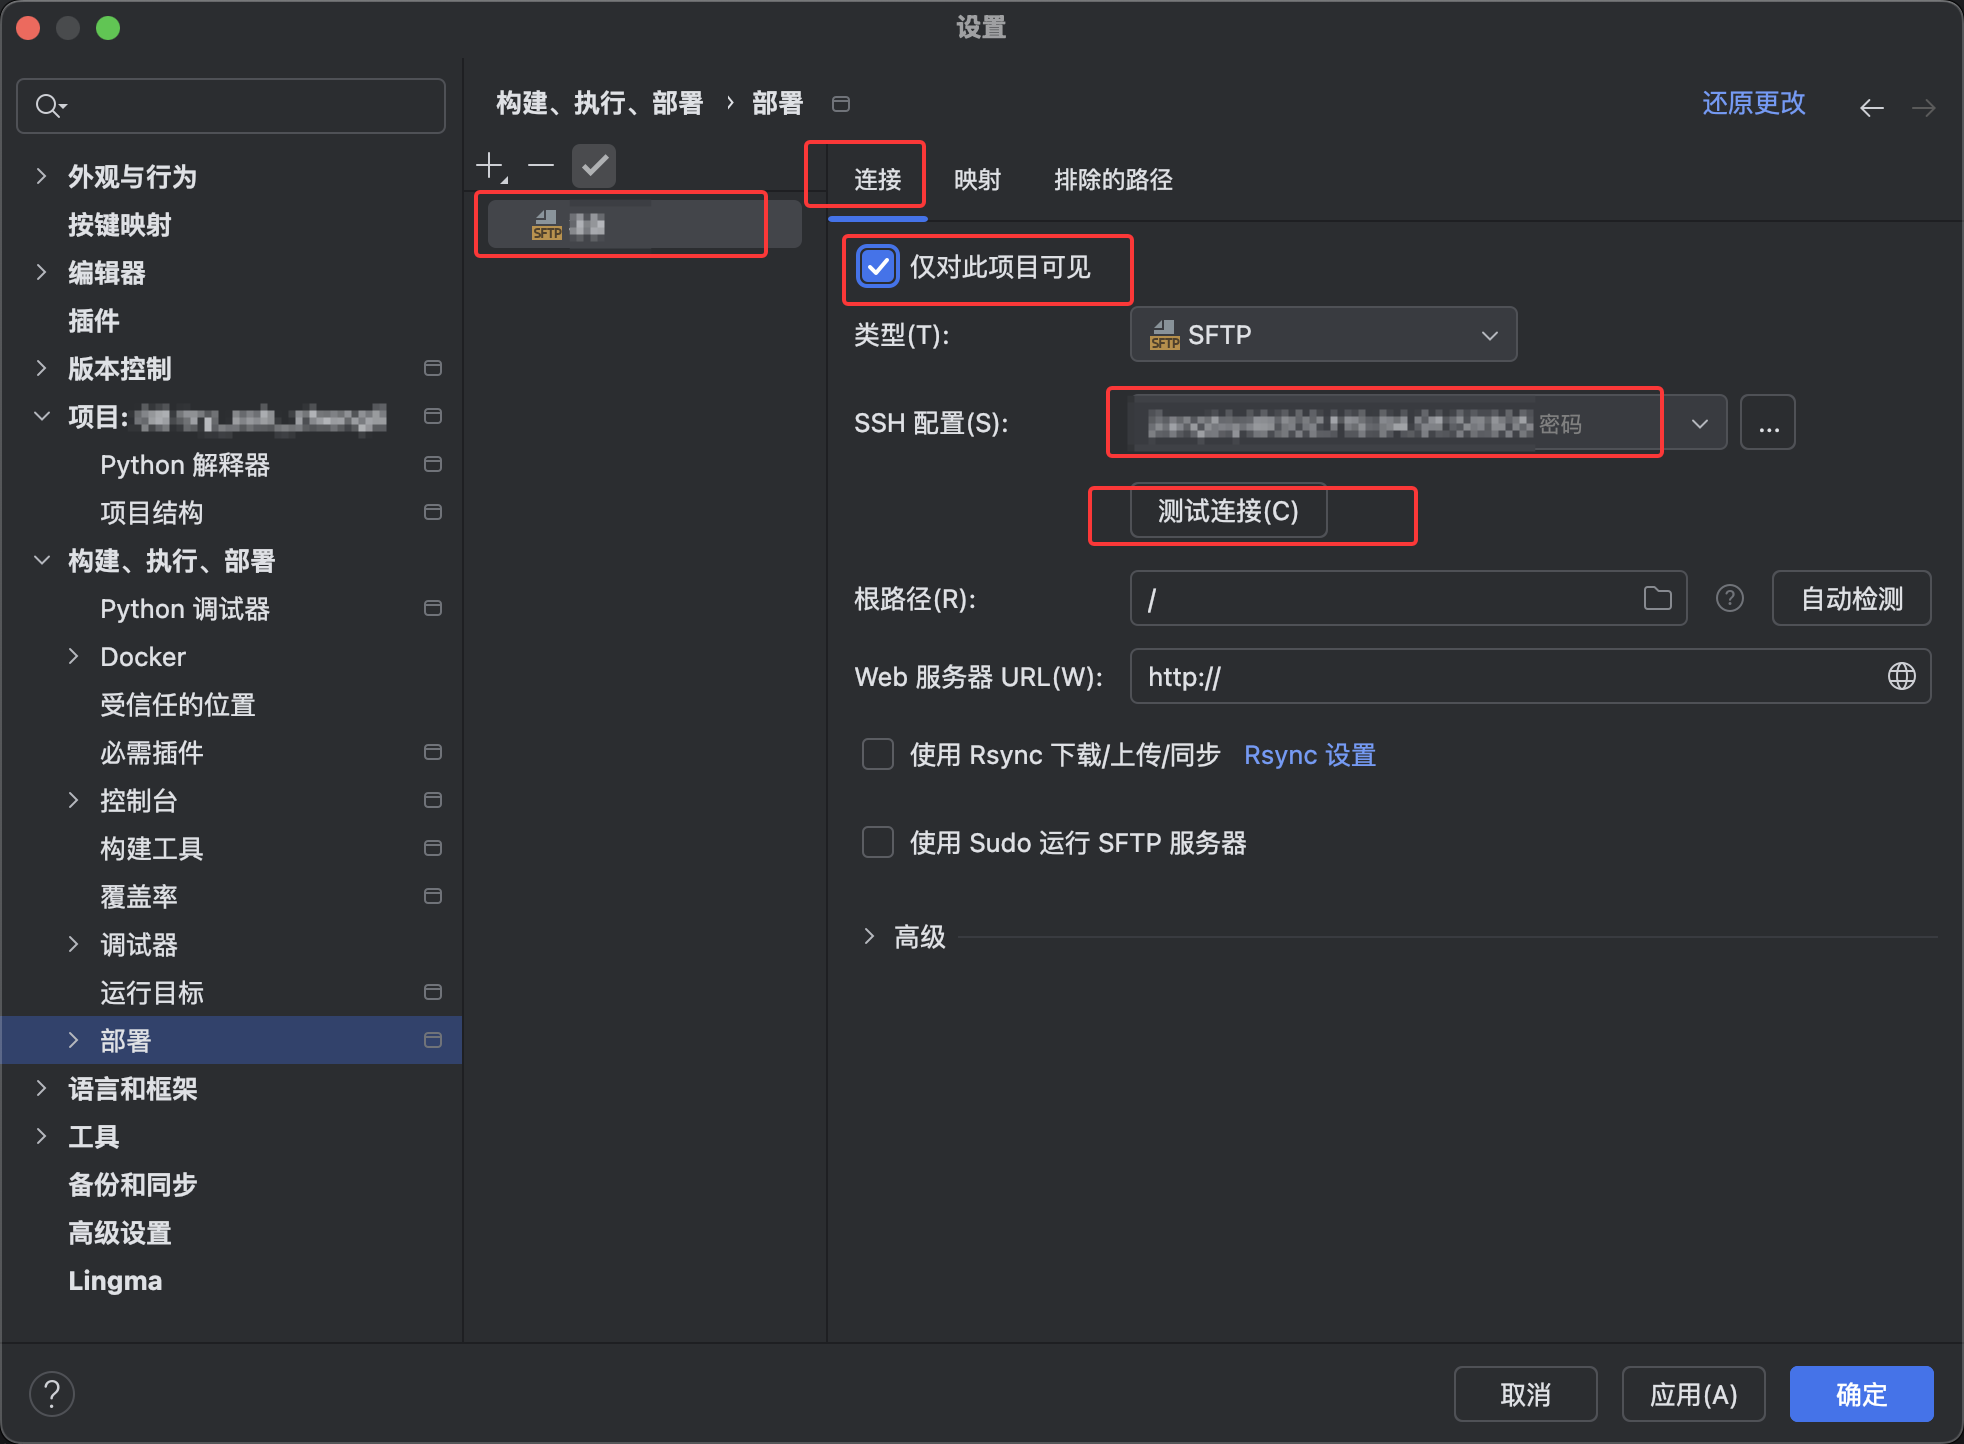The width and height of the screenshot is (1964, 1444).
Task: Expand the Docker tree node
Action: click(73, 656)
